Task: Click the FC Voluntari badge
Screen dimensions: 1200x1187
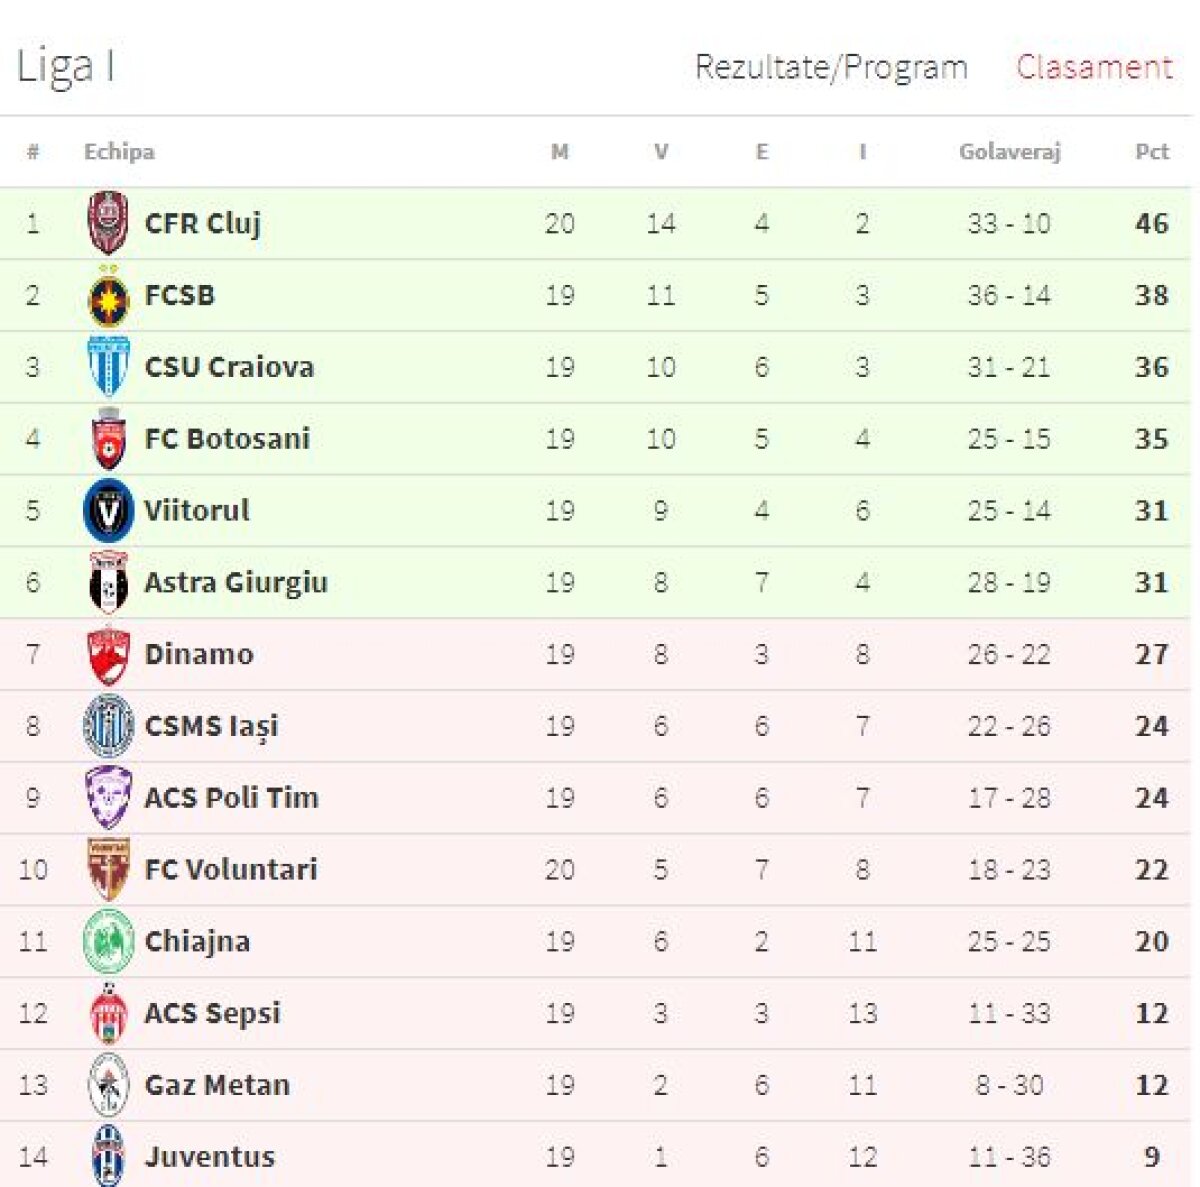Action: tap(108, 868)
